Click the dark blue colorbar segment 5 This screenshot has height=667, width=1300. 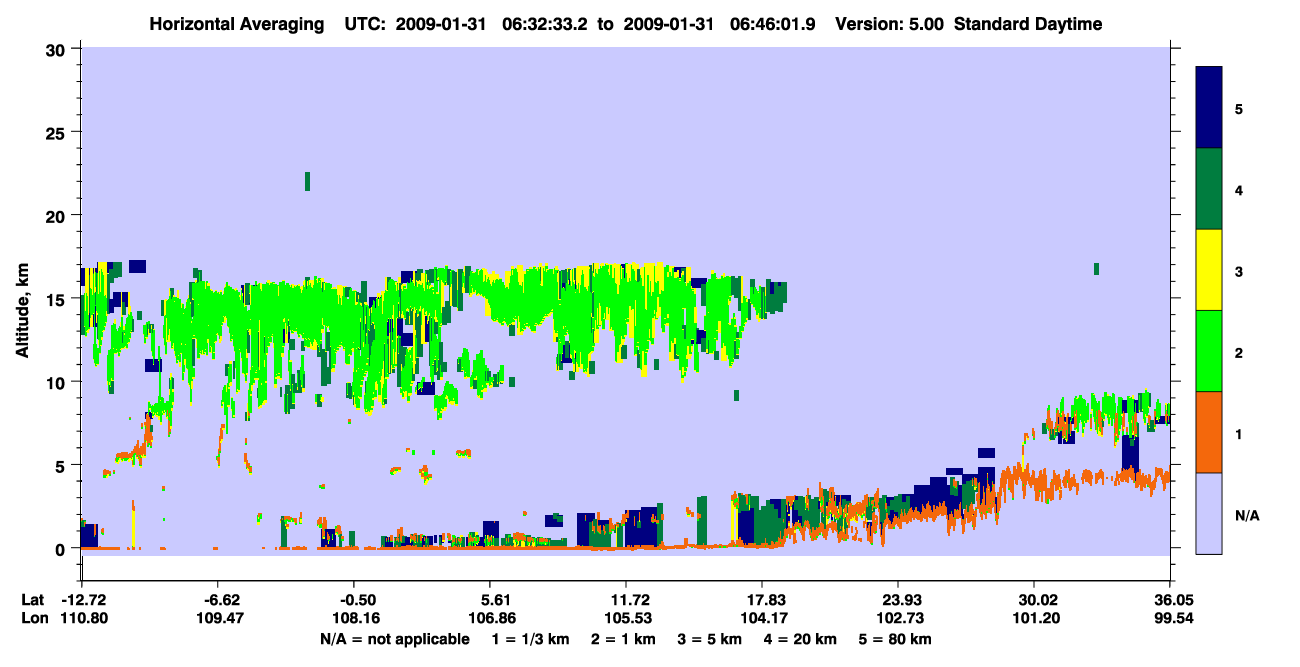point(1209,108)
